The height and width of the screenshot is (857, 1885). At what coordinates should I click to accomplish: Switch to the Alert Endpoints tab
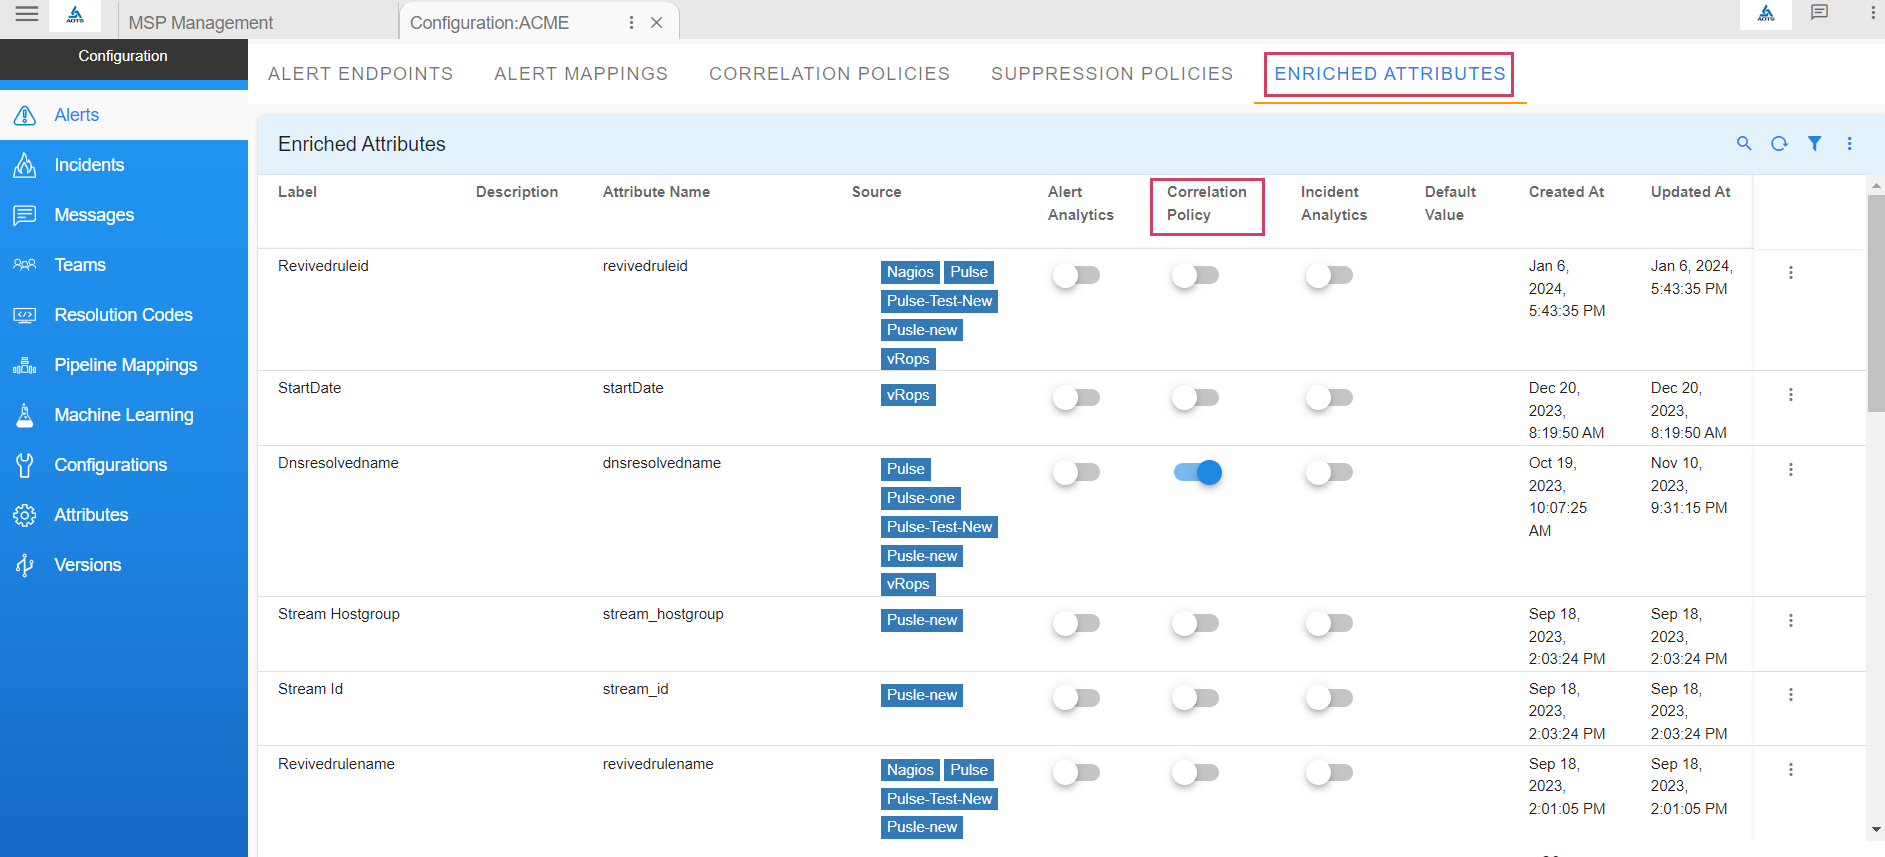tap(360, 74)
